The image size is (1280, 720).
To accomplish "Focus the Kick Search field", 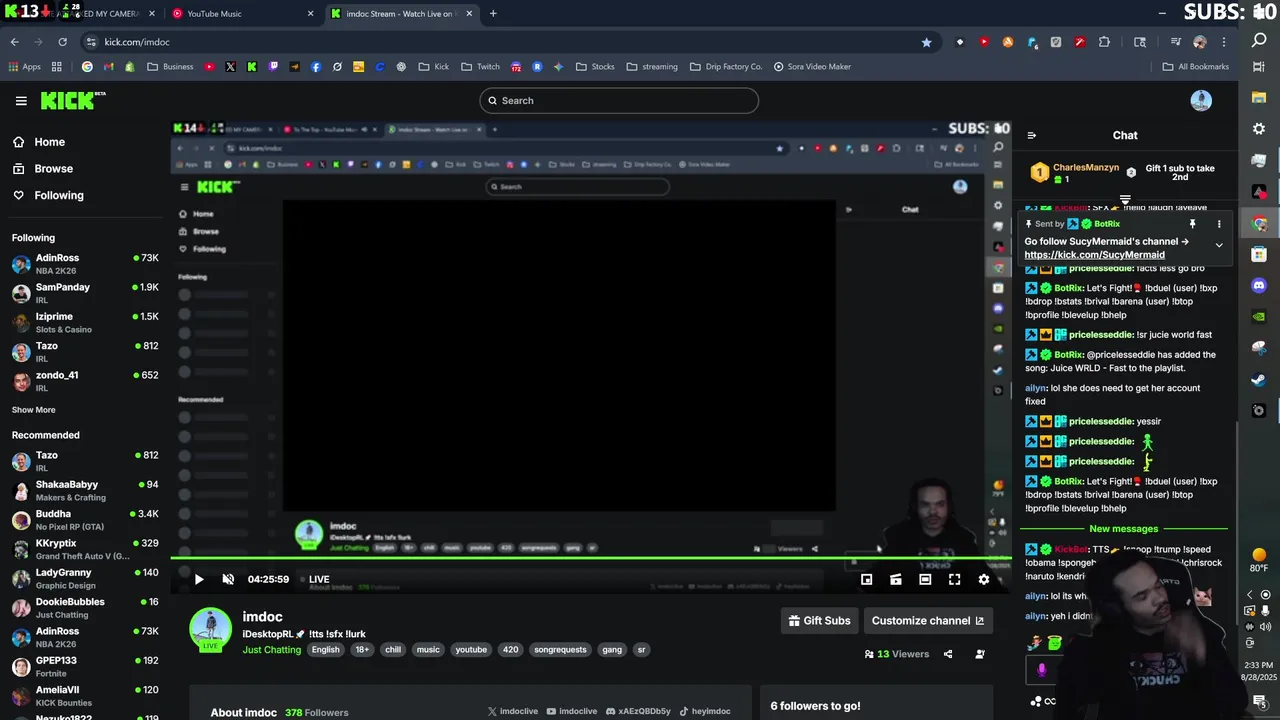I will click(x=619, y=100).
